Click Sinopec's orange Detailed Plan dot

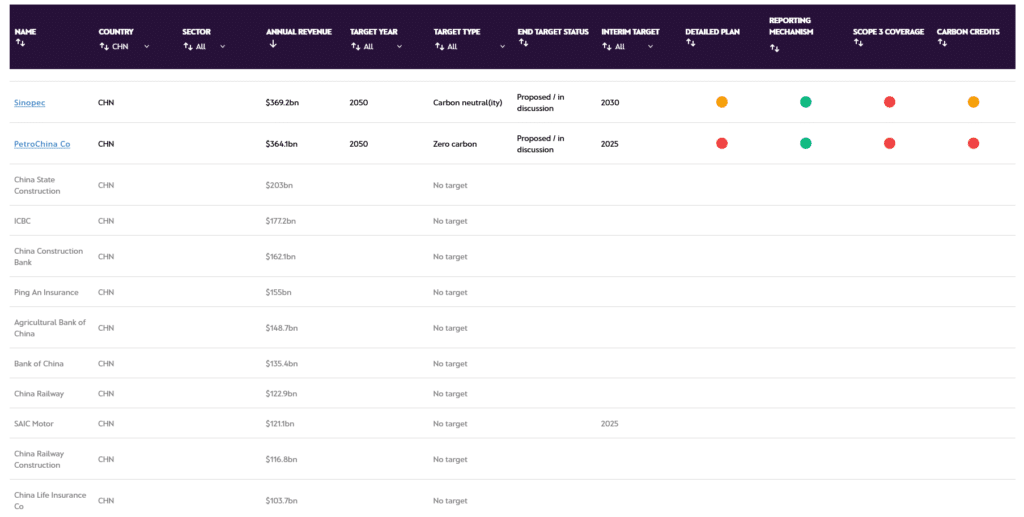pyautogui.click(x=722, y=102)
